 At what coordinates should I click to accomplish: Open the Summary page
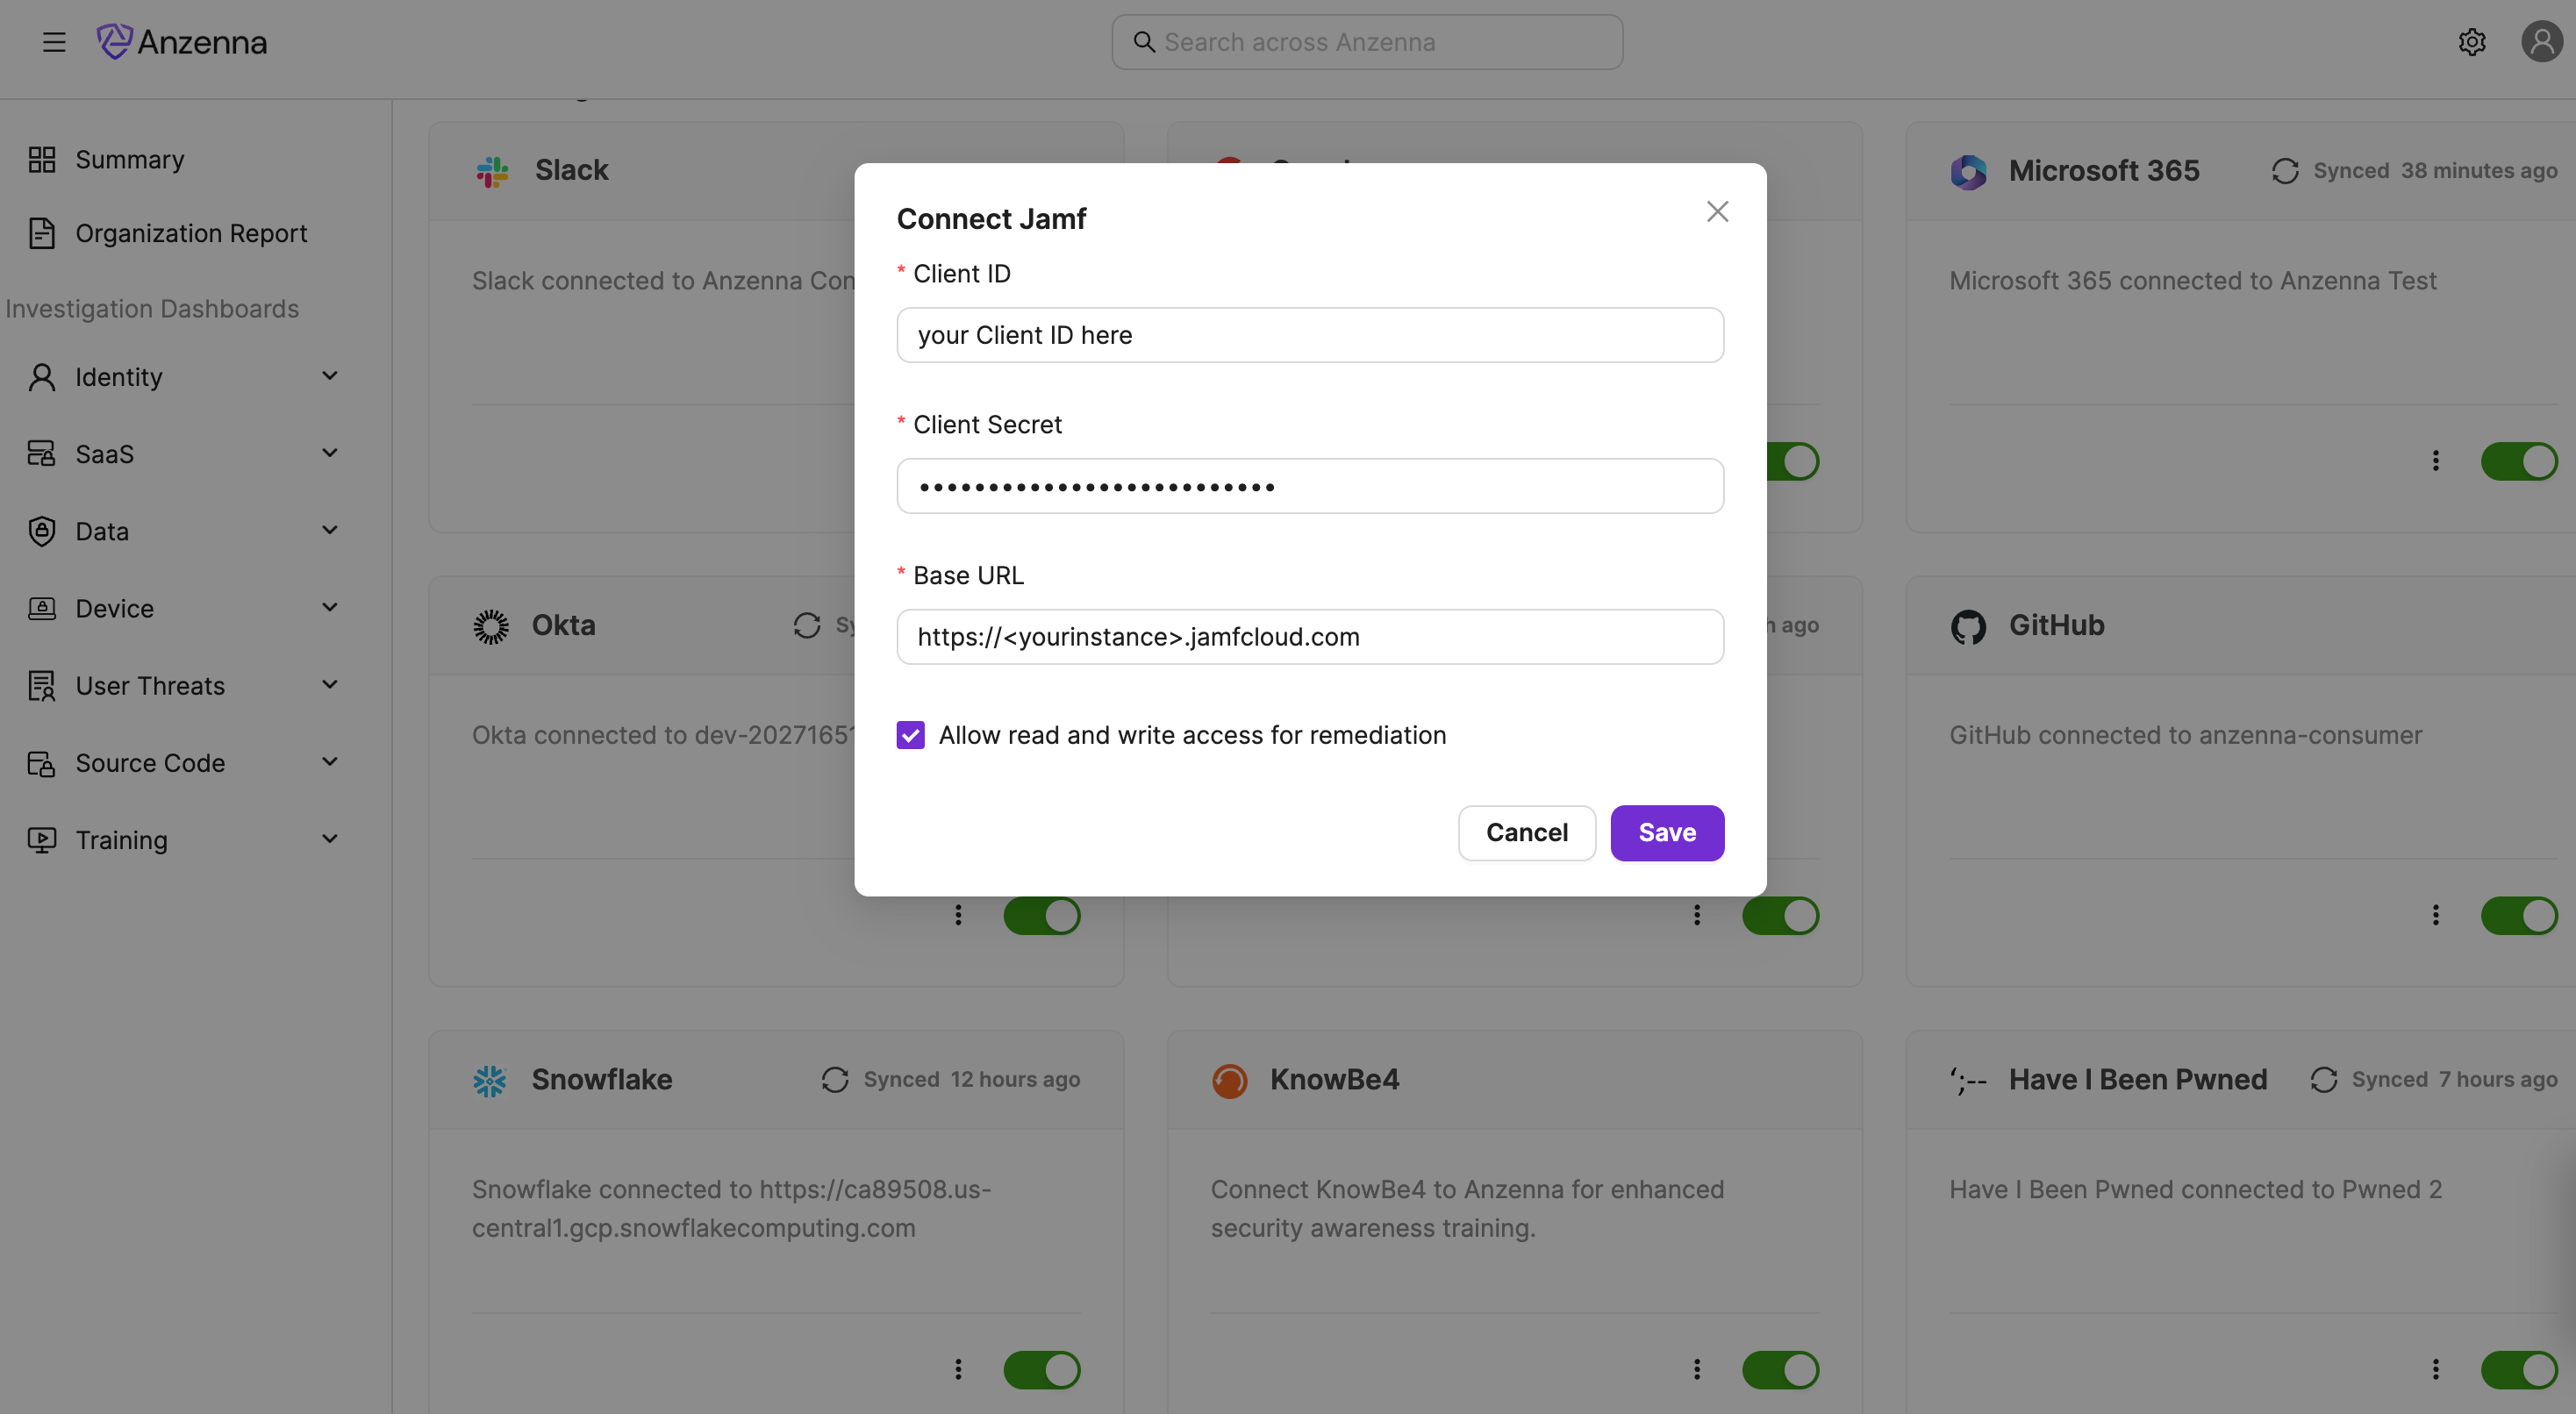tap(129, 160)
